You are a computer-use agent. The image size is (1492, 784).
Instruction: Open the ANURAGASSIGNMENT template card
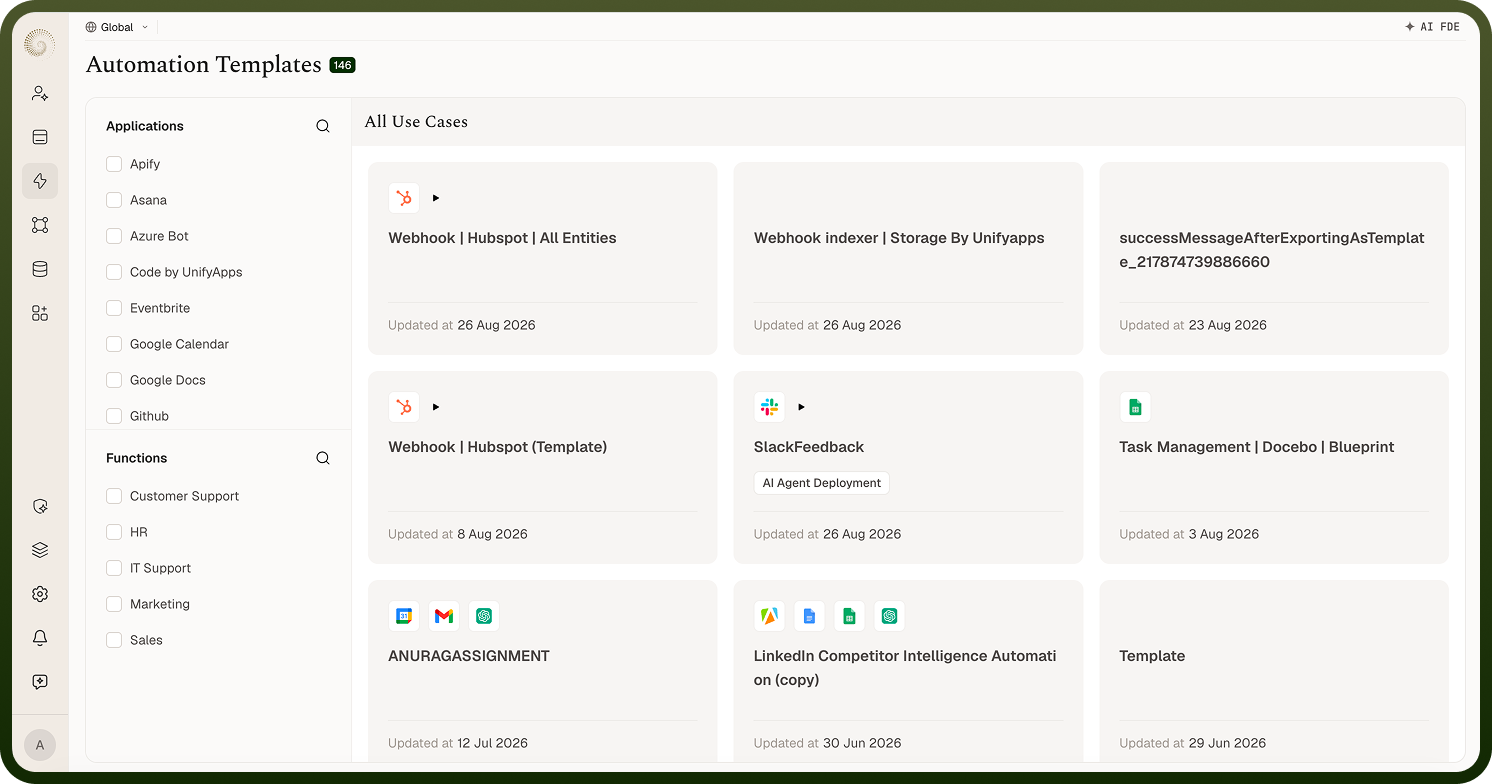543,671
